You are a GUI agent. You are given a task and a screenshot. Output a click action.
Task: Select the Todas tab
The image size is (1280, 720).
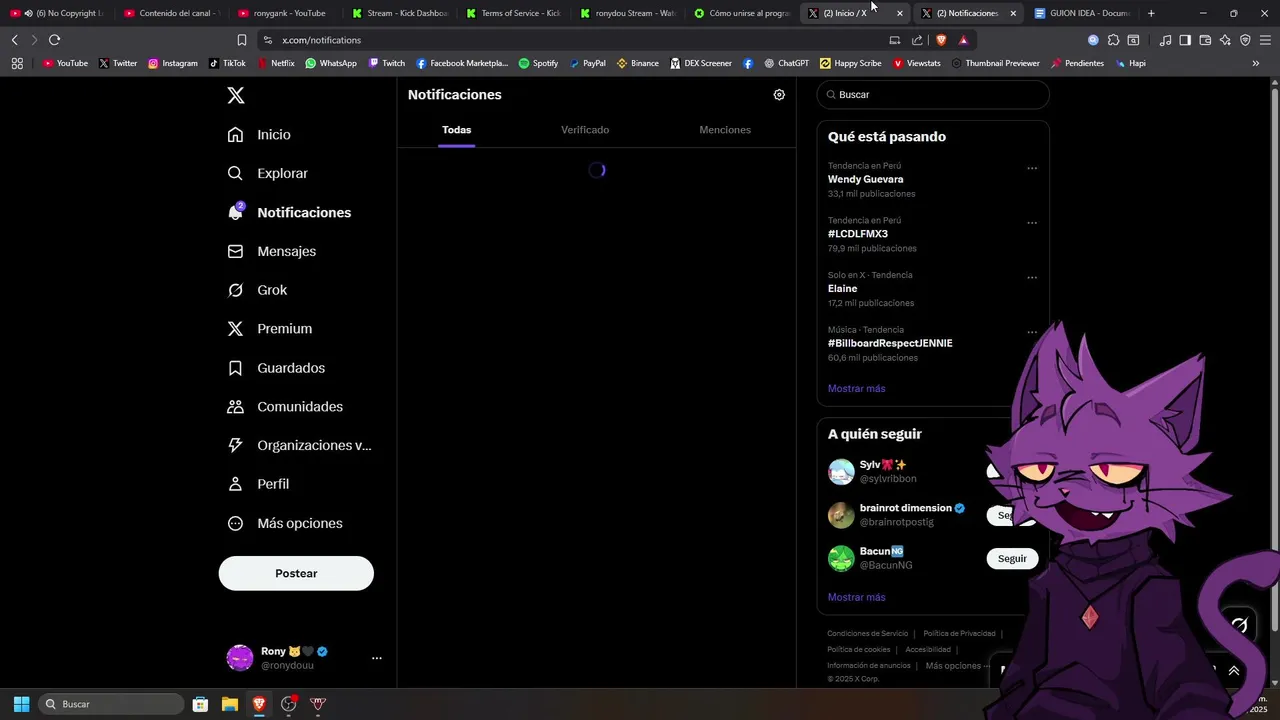pyautogui.click(x=456, y=130)
